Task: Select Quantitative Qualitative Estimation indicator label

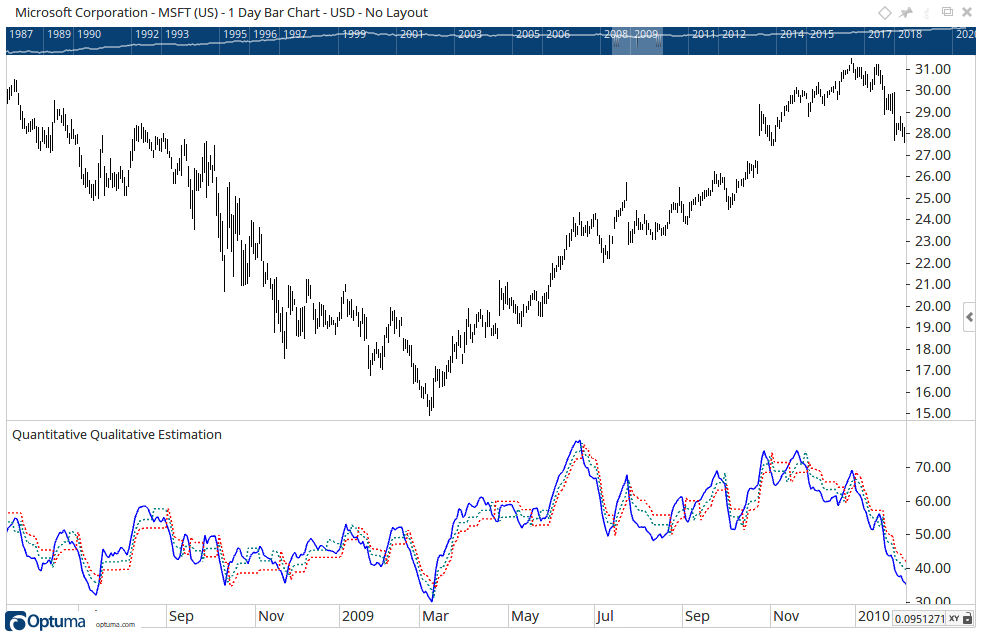Action: coord(117,435)
